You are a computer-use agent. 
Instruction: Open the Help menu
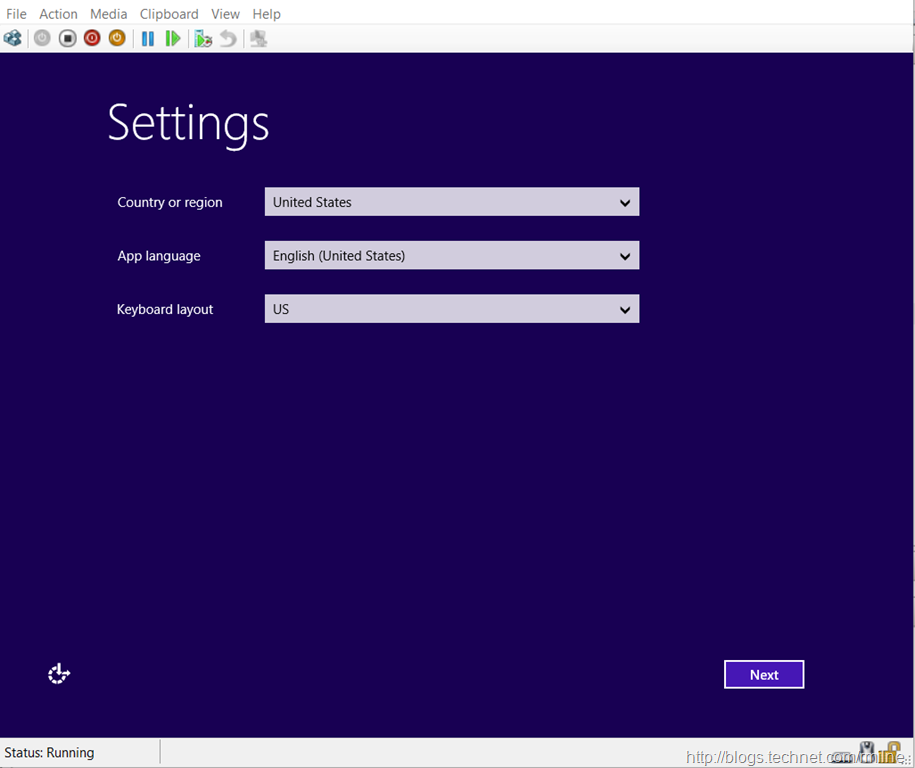tap(266, 14)
